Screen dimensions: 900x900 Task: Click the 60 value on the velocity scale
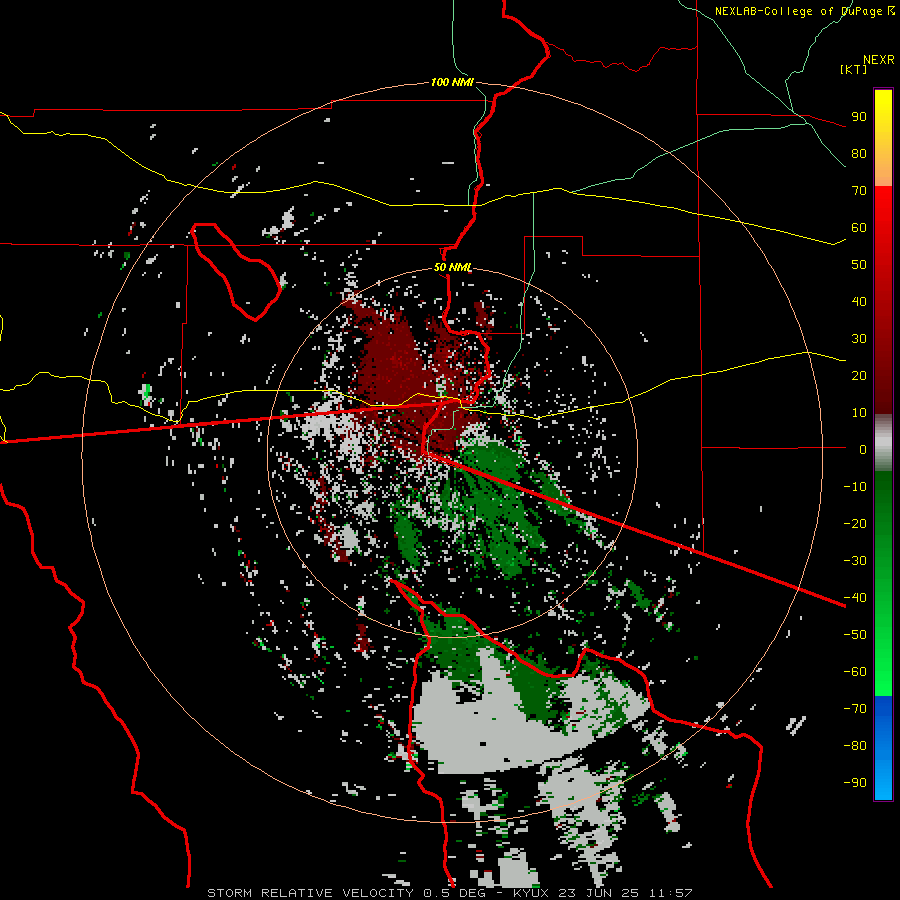pos(859,227)
